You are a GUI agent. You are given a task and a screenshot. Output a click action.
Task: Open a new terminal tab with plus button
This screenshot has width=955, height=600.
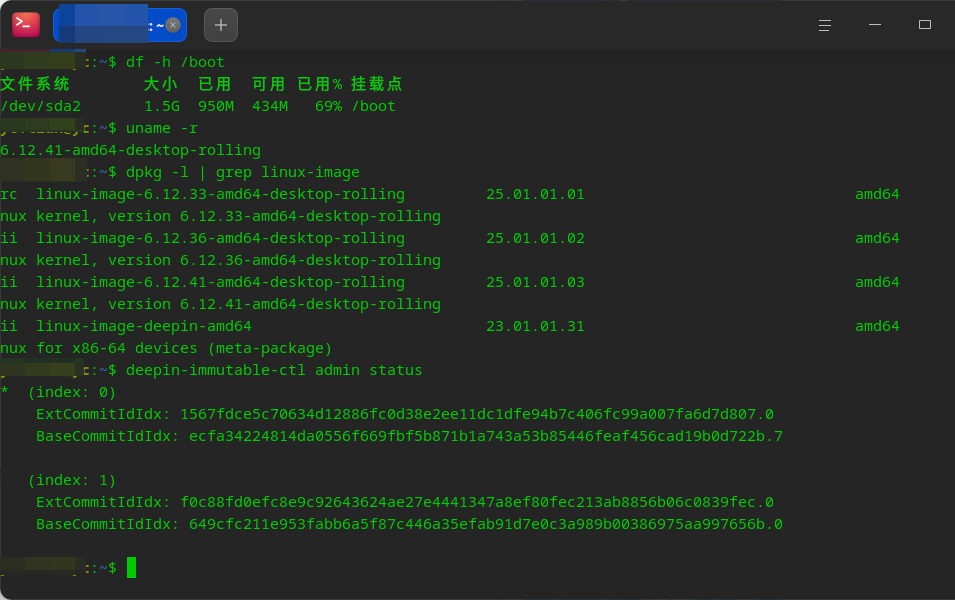[x=220, y=25]
